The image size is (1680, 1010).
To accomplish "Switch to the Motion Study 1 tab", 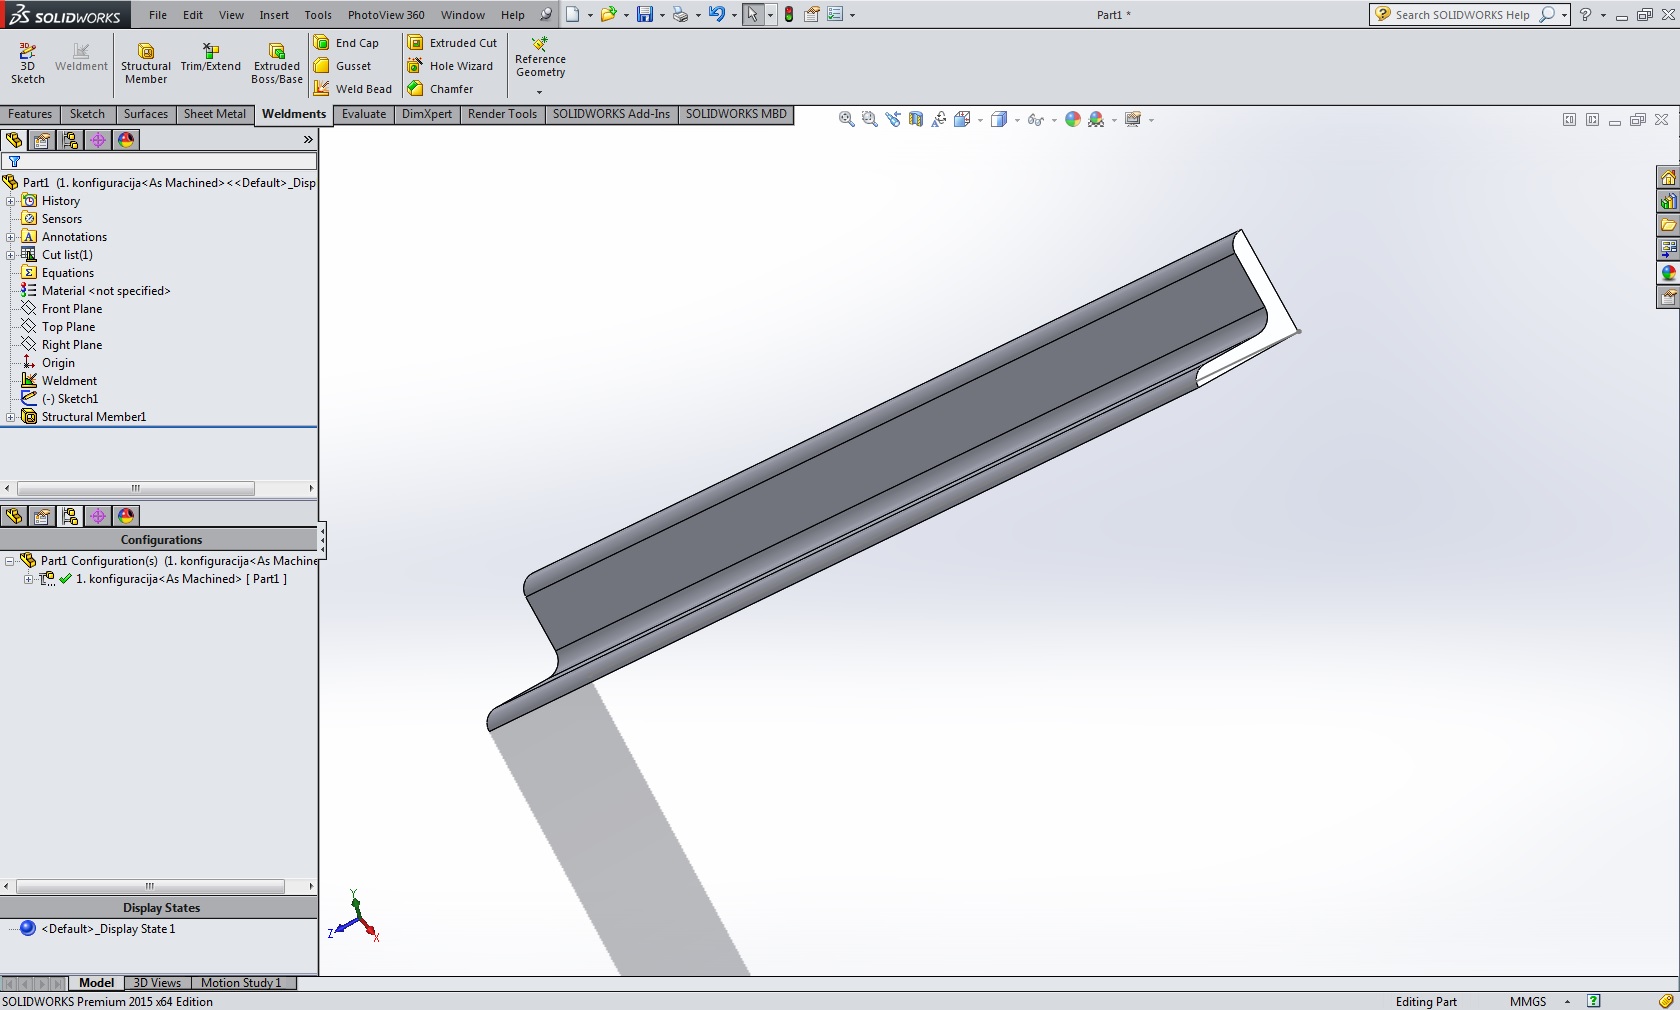I will click(x=241, y=983).
